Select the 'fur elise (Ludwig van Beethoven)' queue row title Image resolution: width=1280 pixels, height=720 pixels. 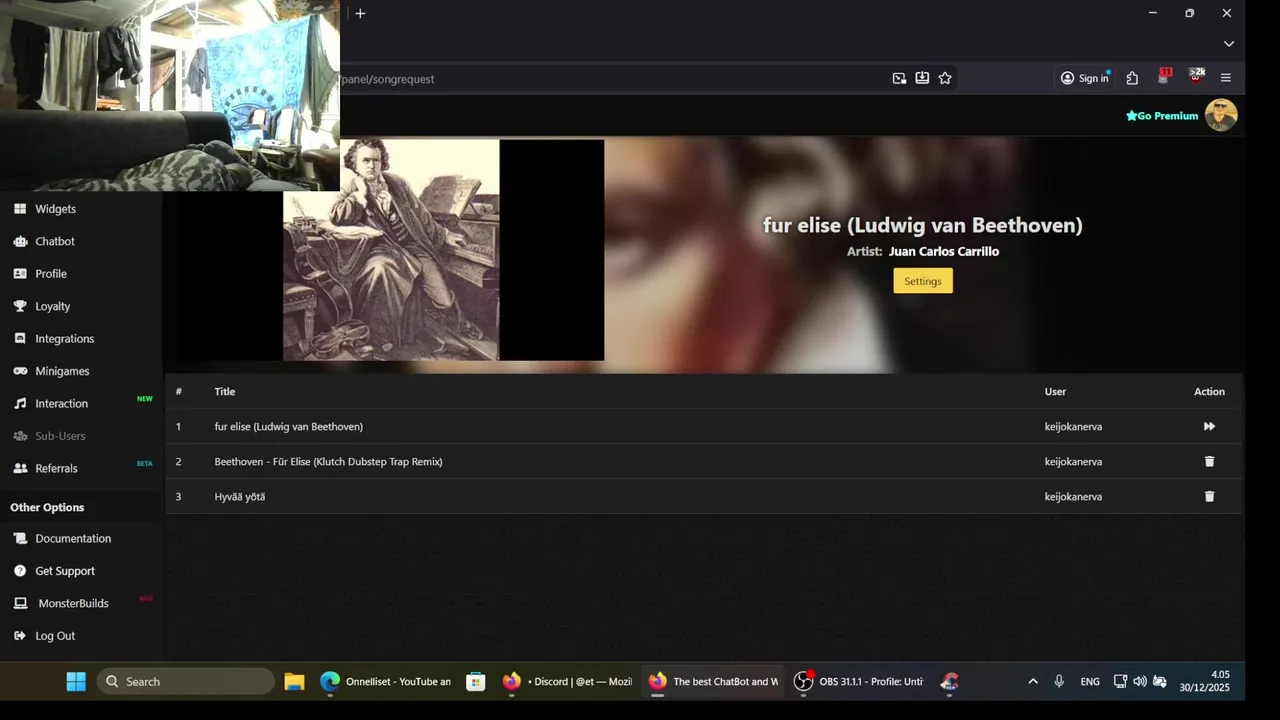288,426
